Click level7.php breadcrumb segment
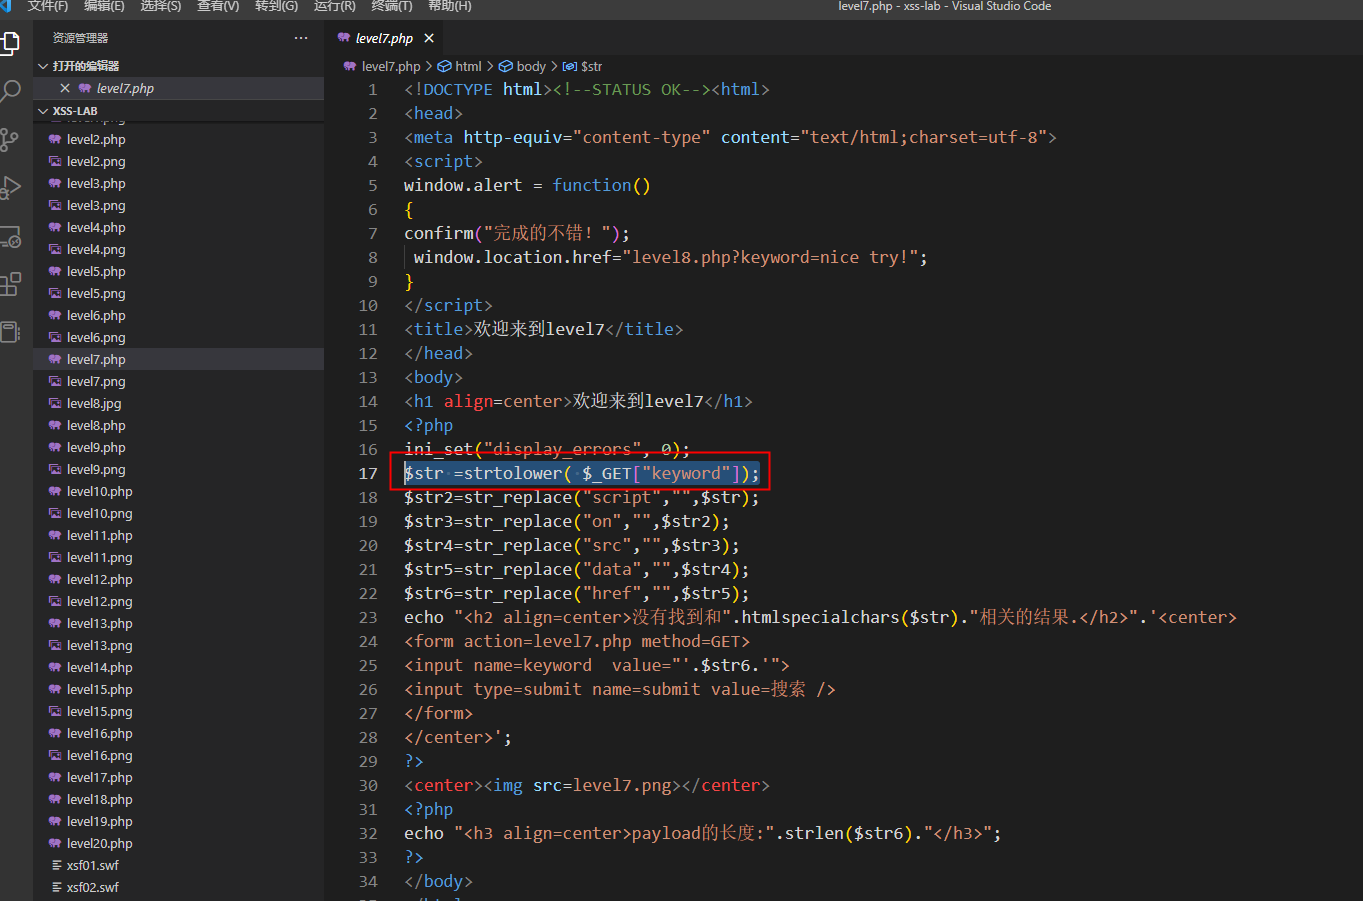The height and width of the screenshot is (901, 1363). pyautogui.click(x=391, y=66)
